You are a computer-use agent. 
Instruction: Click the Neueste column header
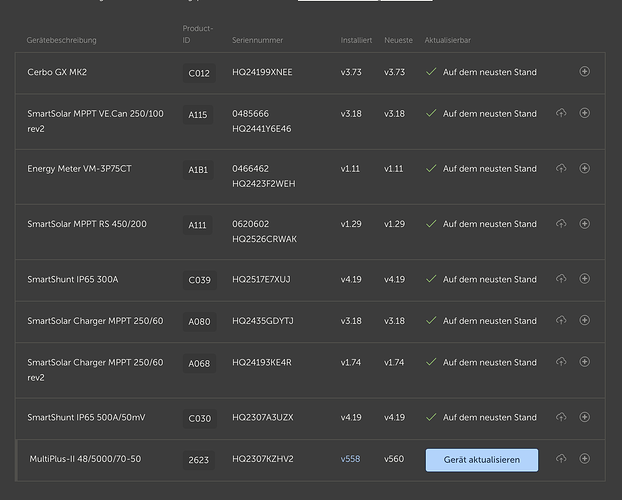pyautogui.click(x=398, y=40)
